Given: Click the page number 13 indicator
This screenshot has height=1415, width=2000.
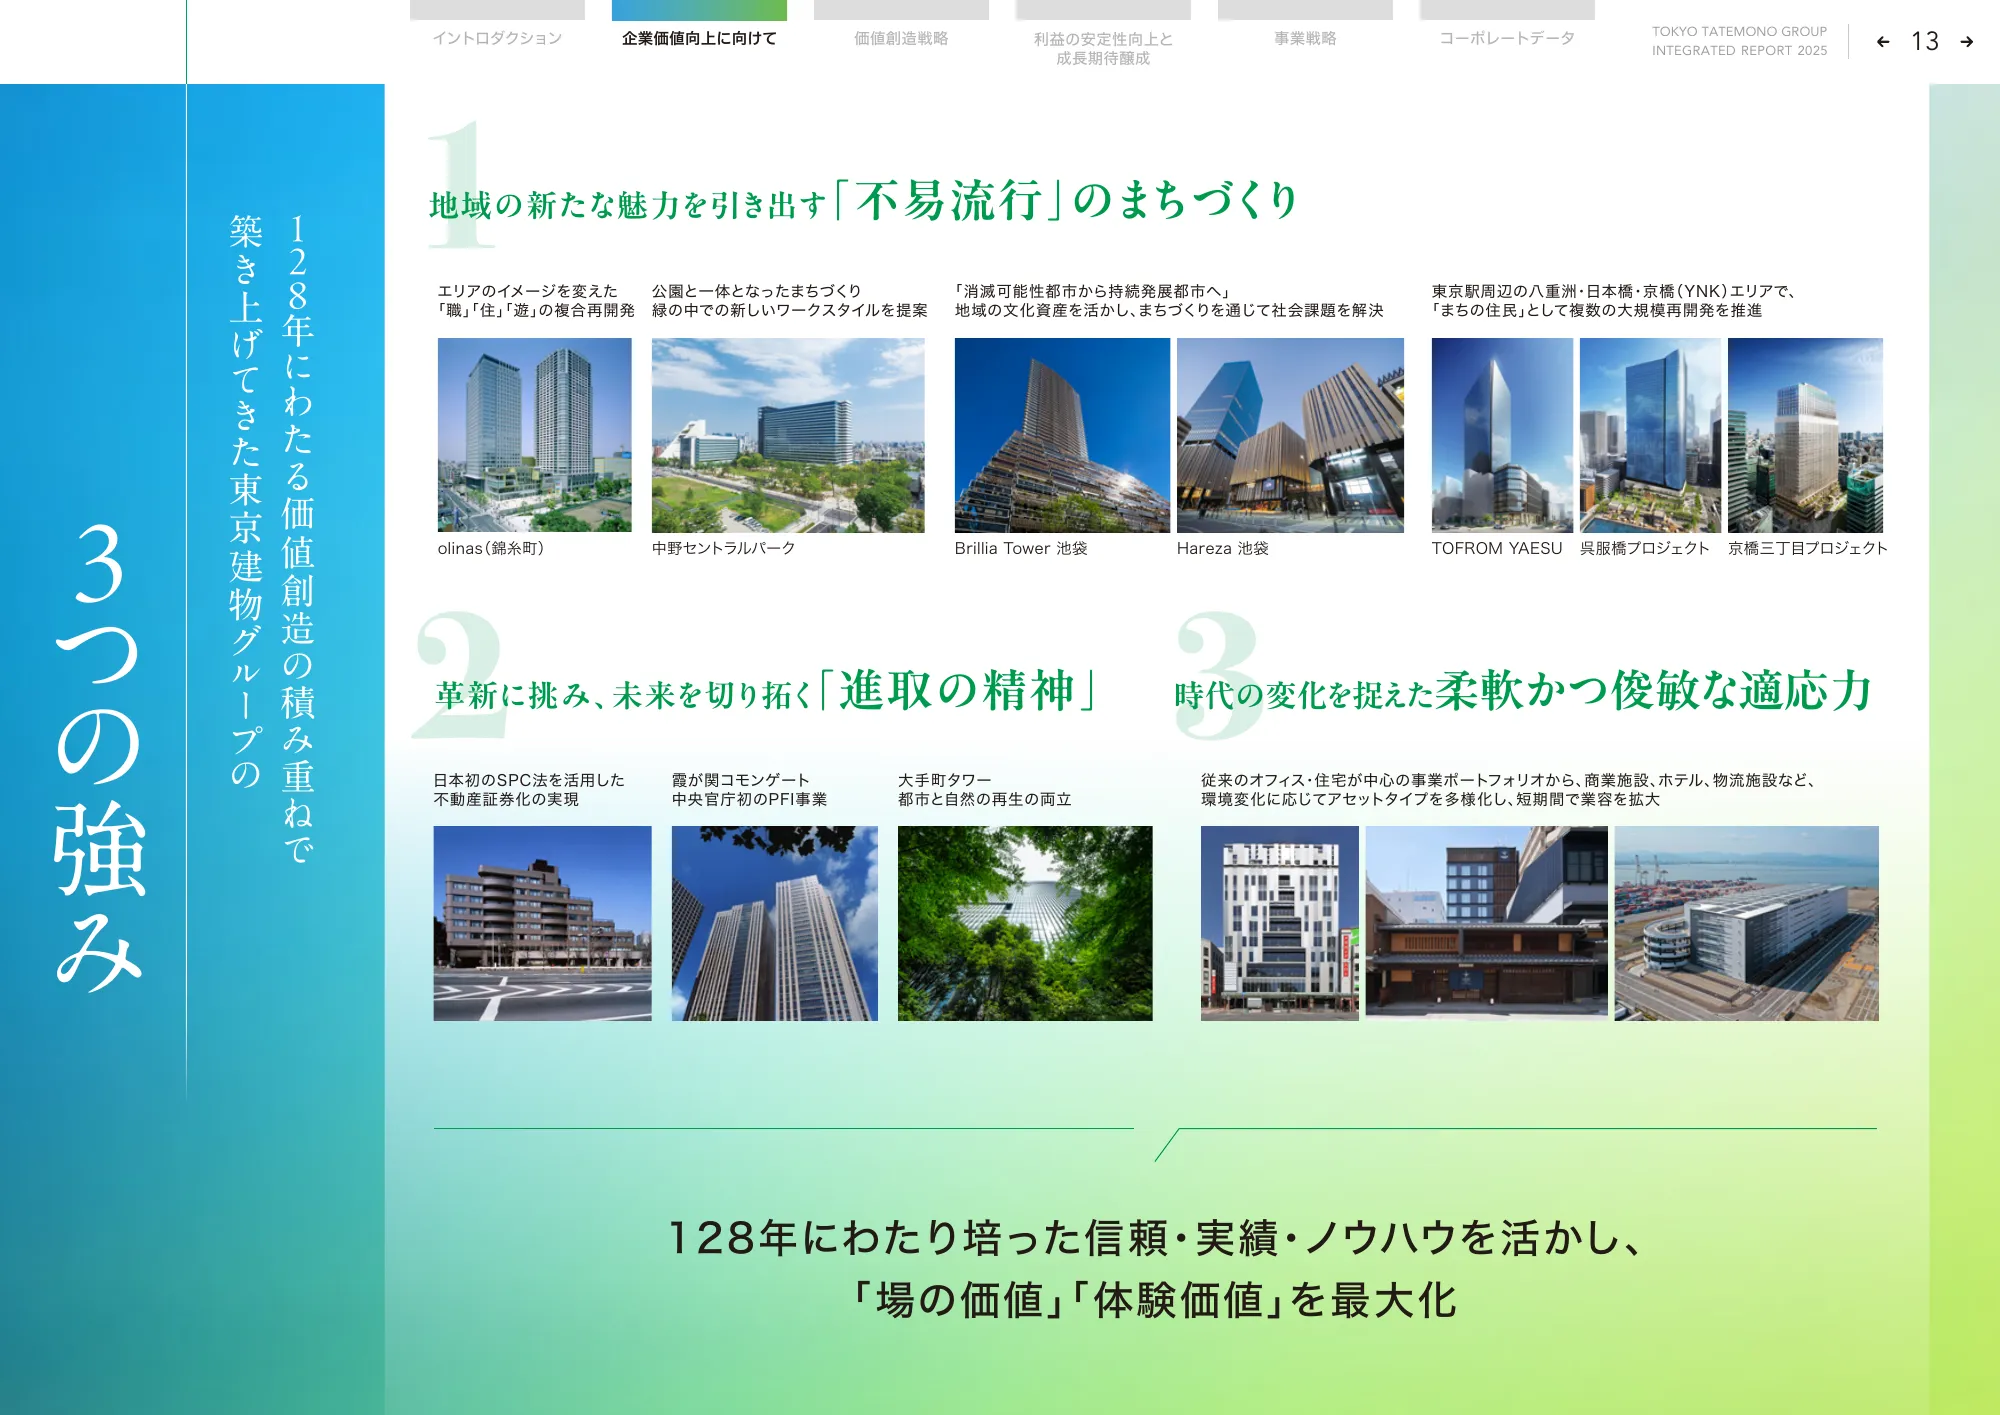Looking at the screenshot, I should [1925, 42].
